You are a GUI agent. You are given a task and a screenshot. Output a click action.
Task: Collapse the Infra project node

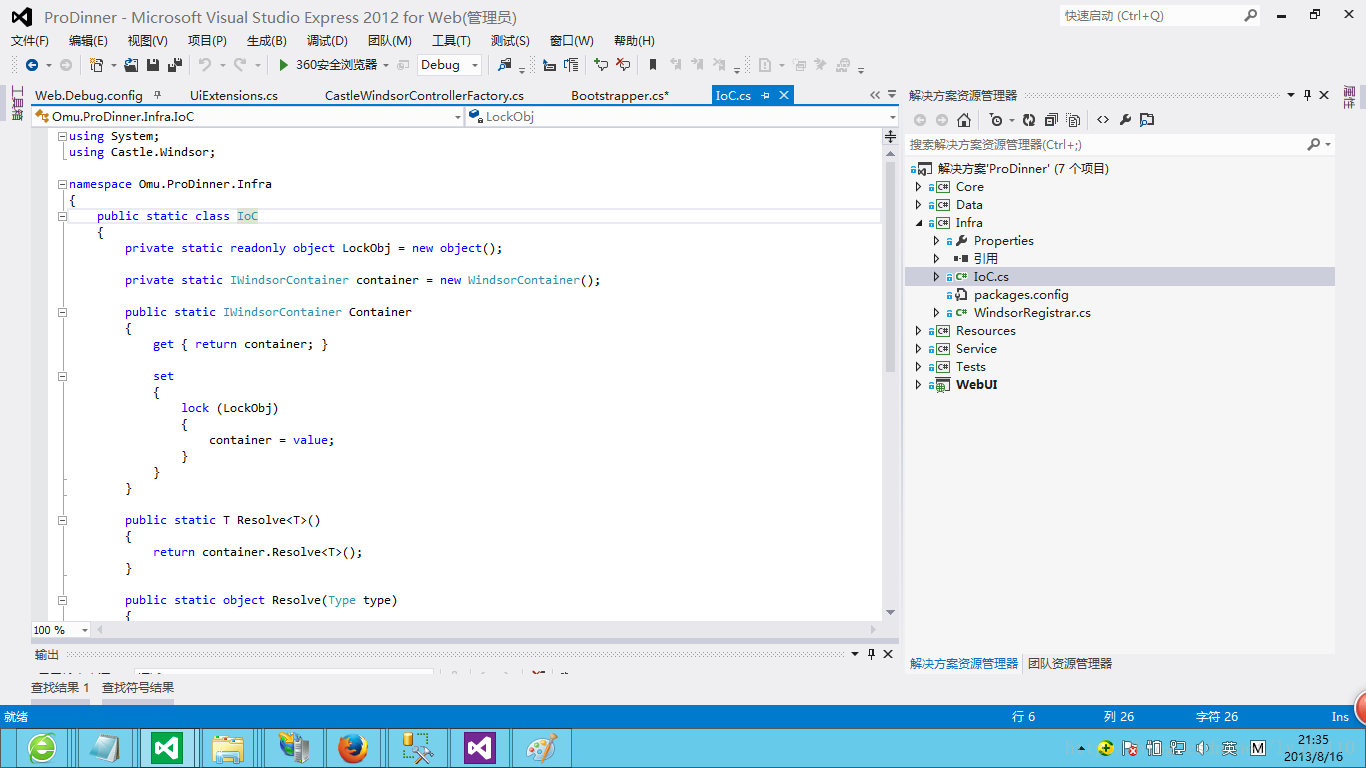pos(919,223)
